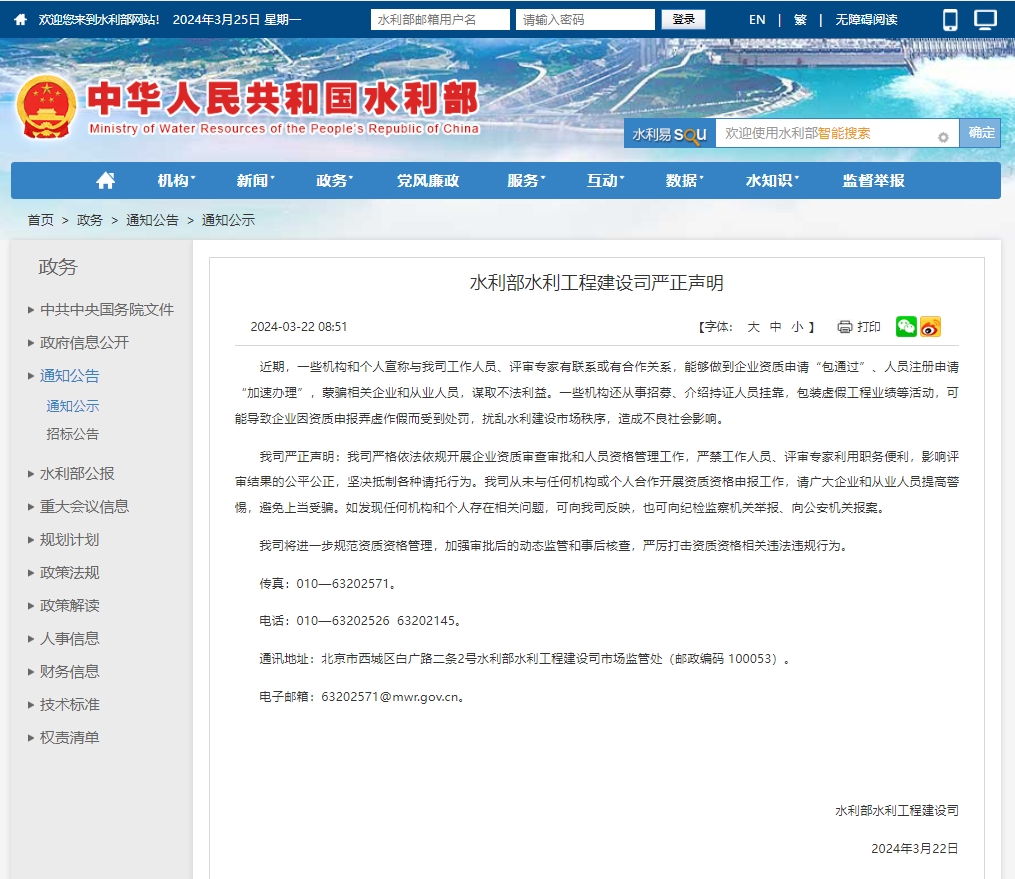Open the 监督举报 navigation item
The image size is (1015, 879).
coord(873,181)
